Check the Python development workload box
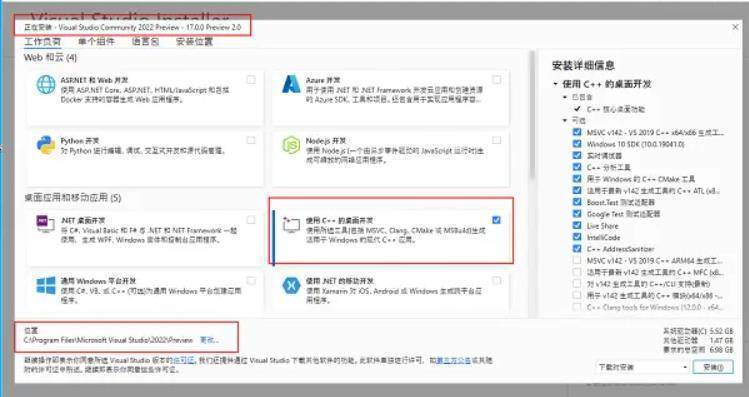The image size is (749, 397). pyautogui.click(x=251, y=140)
